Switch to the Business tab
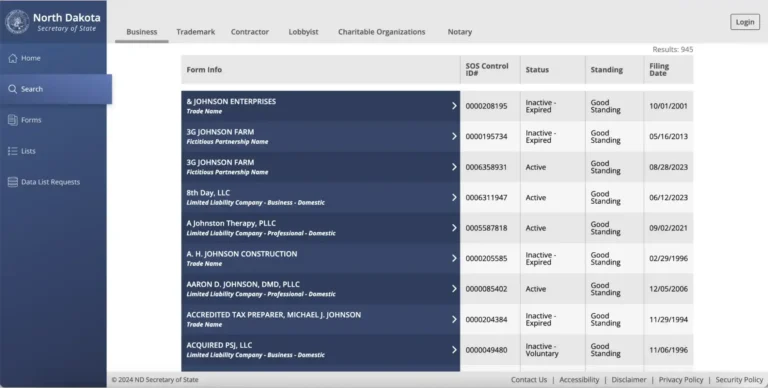Screen dimensions: 768x388 point(142,32)
